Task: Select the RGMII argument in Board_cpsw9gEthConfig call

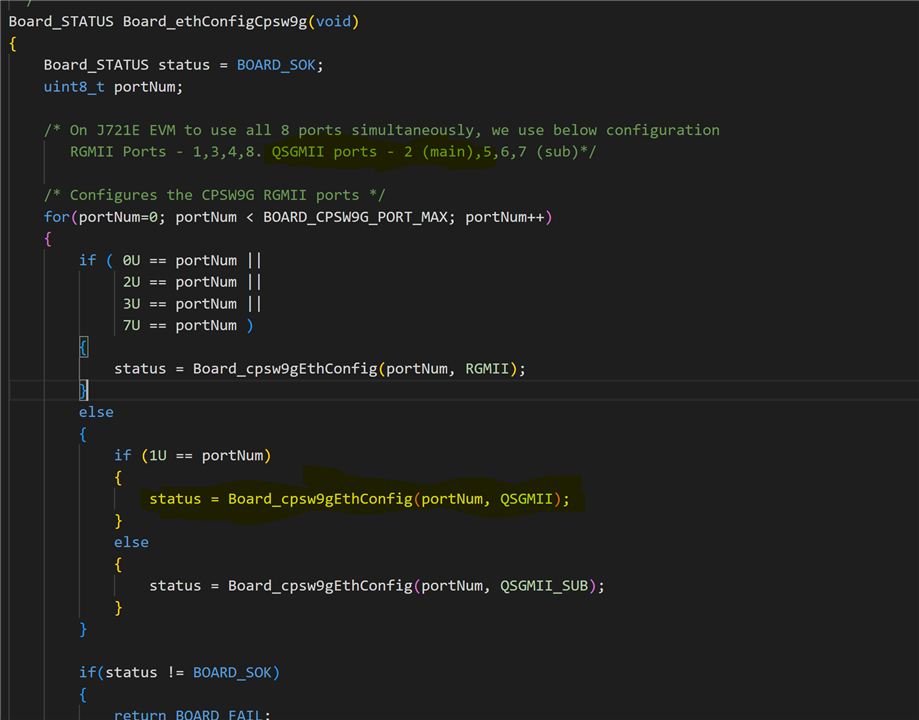Action: 487,369
